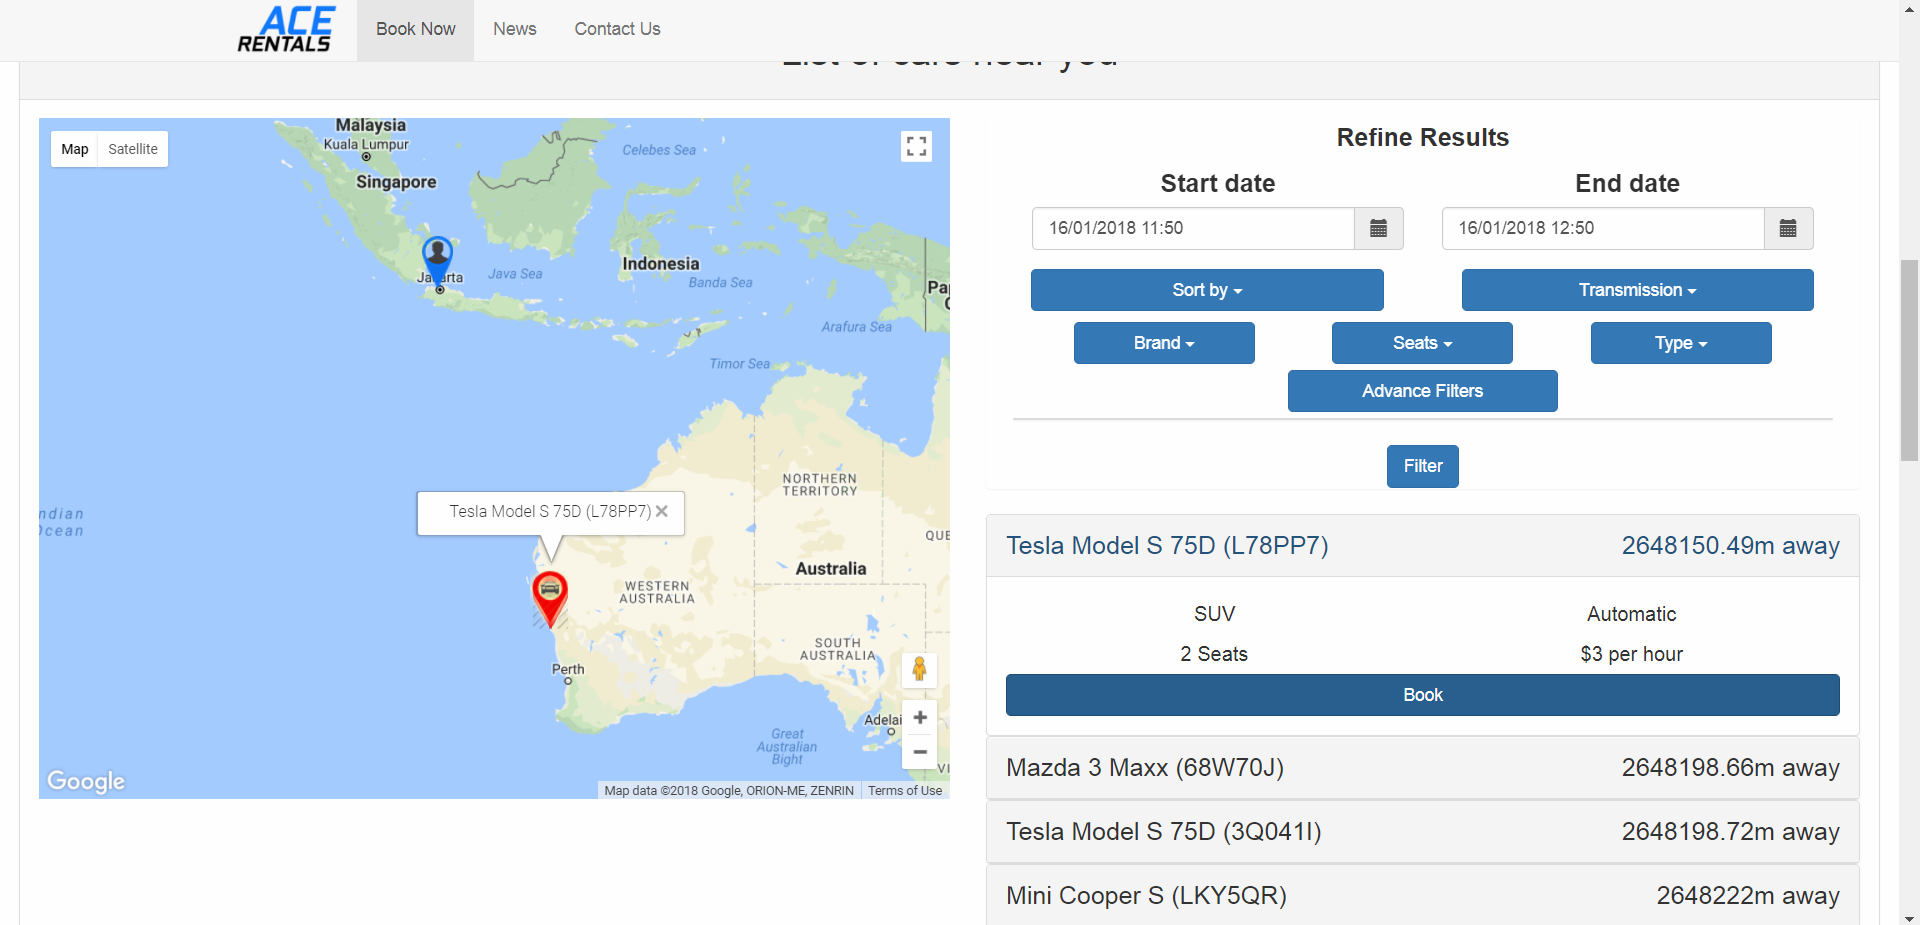Screen dimensions: 1920x925
Task: Go to Contact Us page
Action: pos(617,29)
